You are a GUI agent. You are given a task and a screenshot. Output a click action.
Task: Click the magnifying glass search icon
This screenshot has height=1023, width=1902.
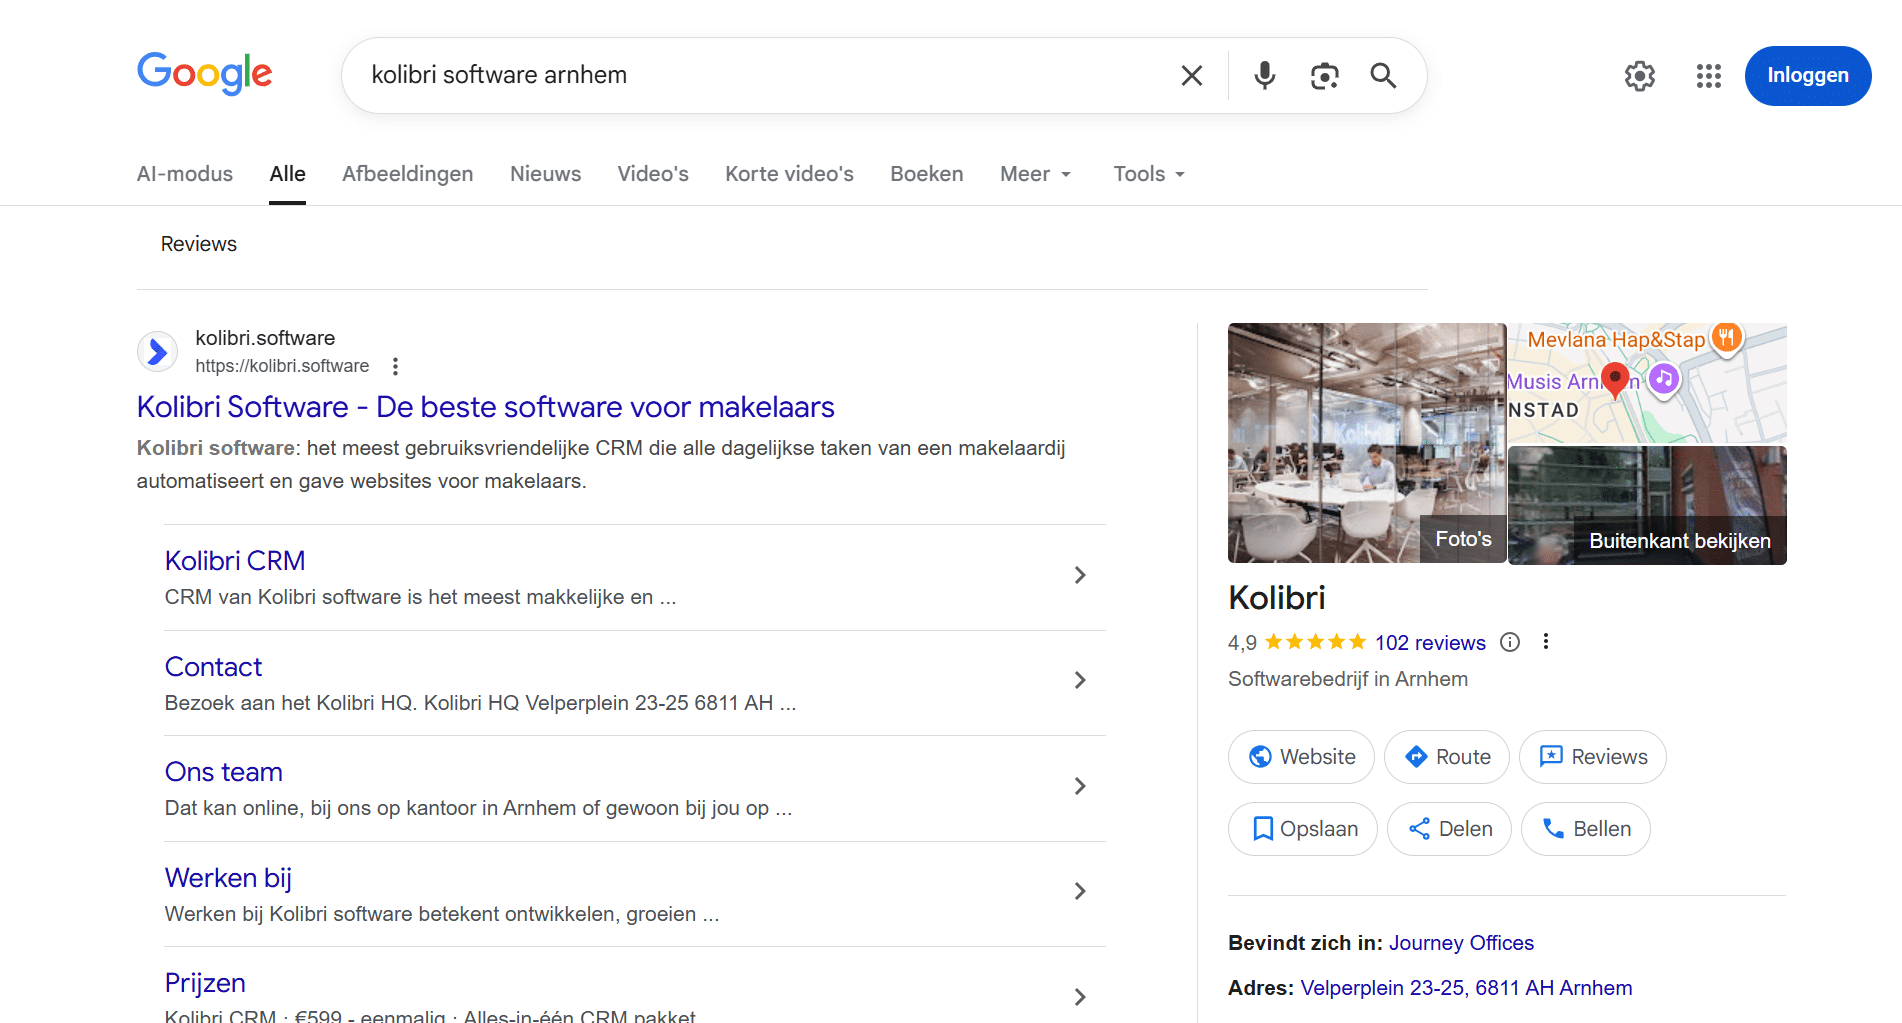click(x=1383, y=76)
